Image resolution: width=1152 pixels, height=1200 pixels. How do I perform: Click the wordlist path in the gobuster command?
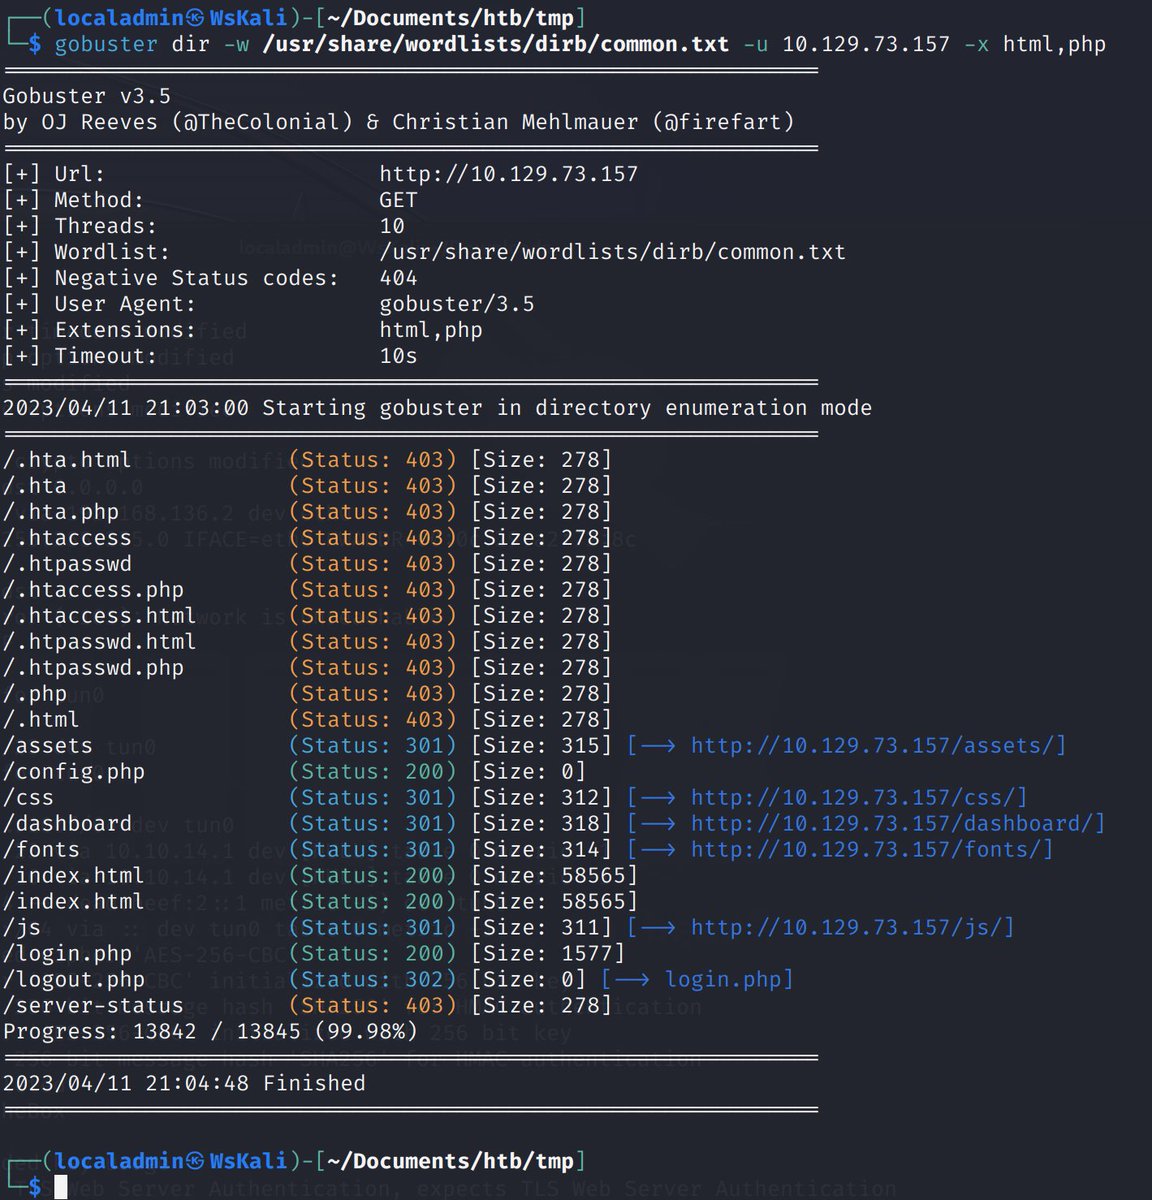(496, 44)
